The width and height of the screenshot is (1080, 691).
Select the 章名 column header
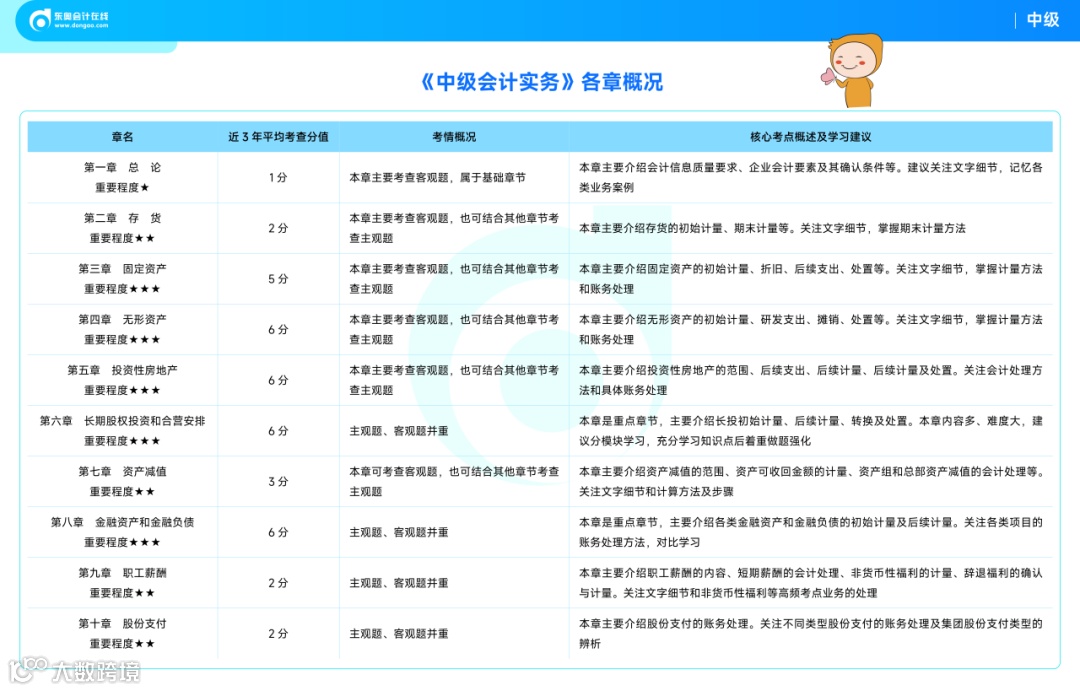122,137
